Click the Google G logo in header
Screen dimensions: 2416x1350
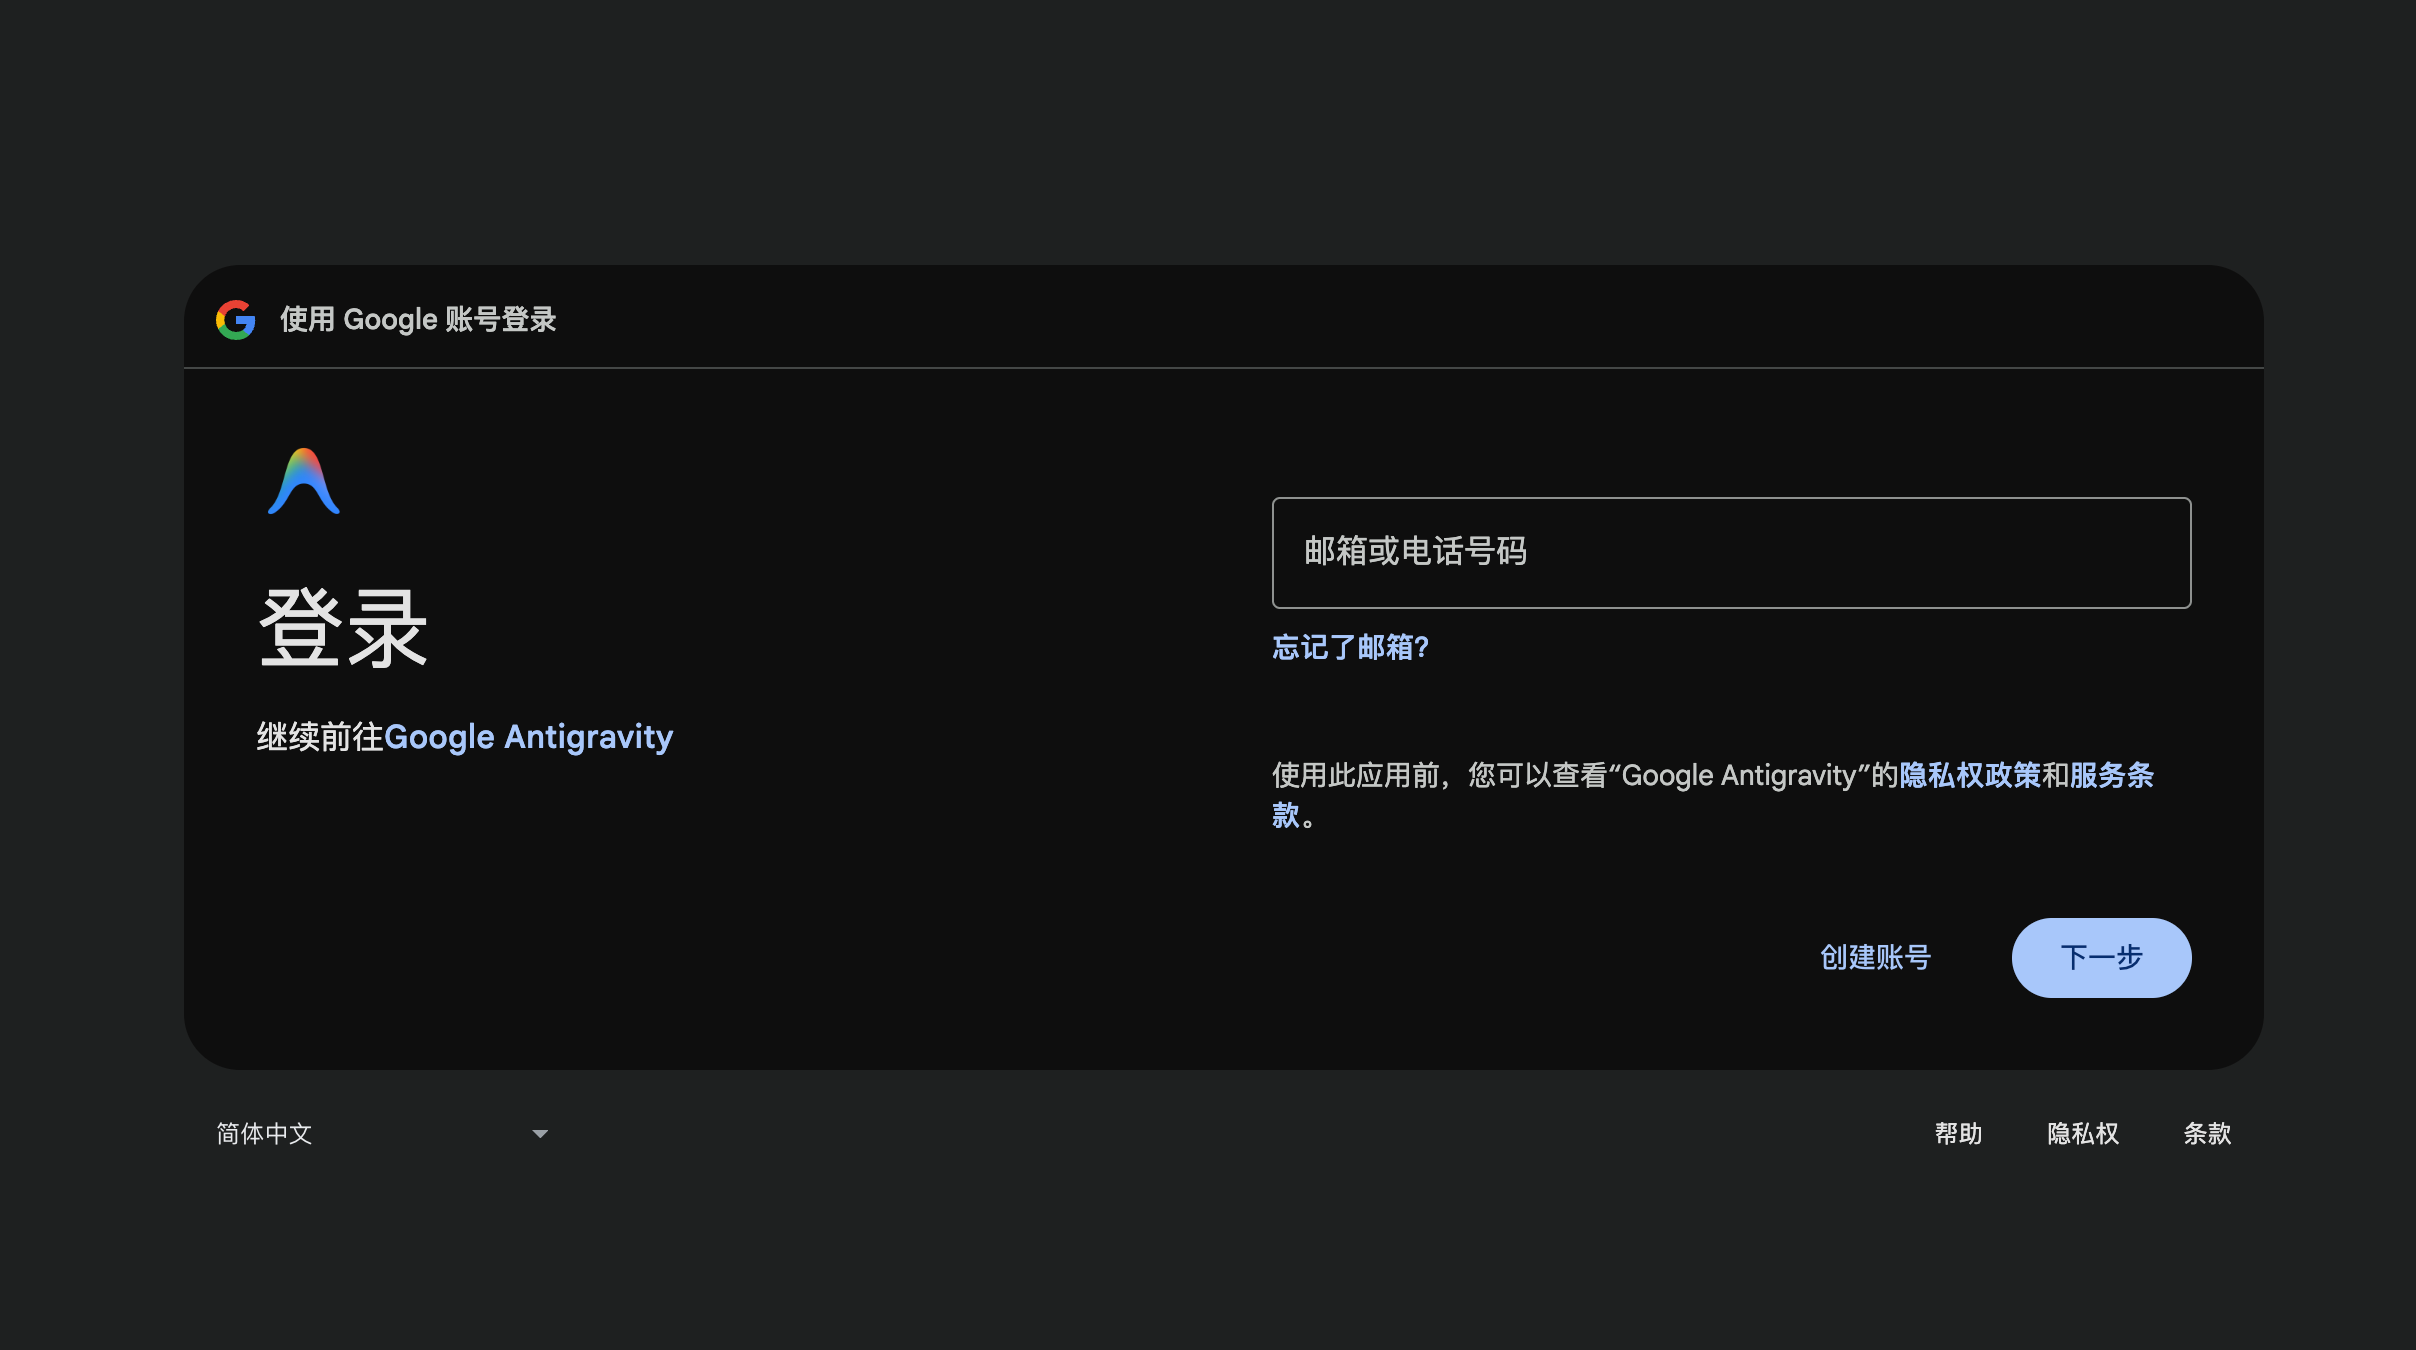236,320
